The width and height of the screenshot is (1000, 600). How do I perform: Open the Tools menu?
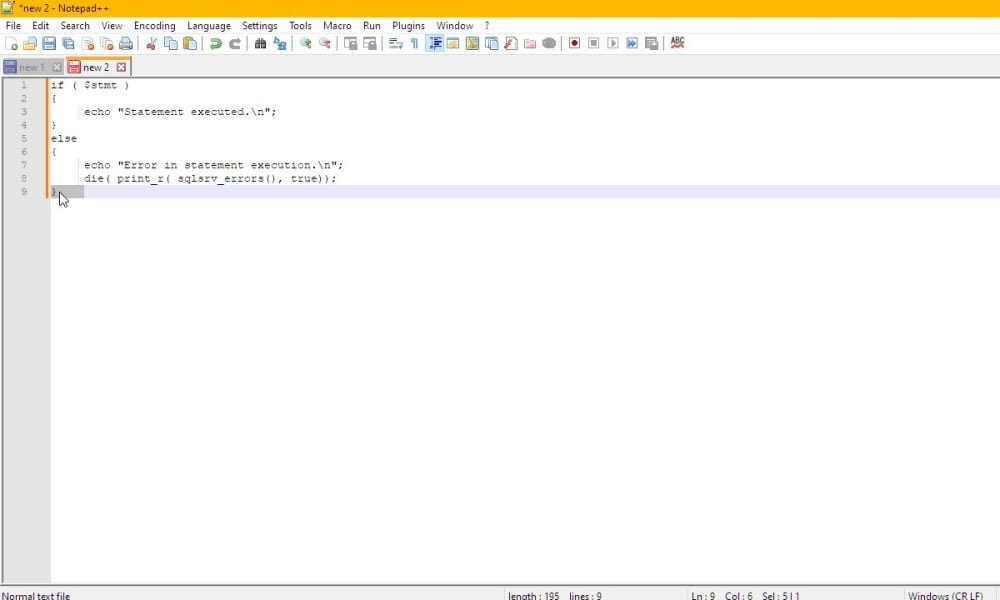[x=300, y=26]
